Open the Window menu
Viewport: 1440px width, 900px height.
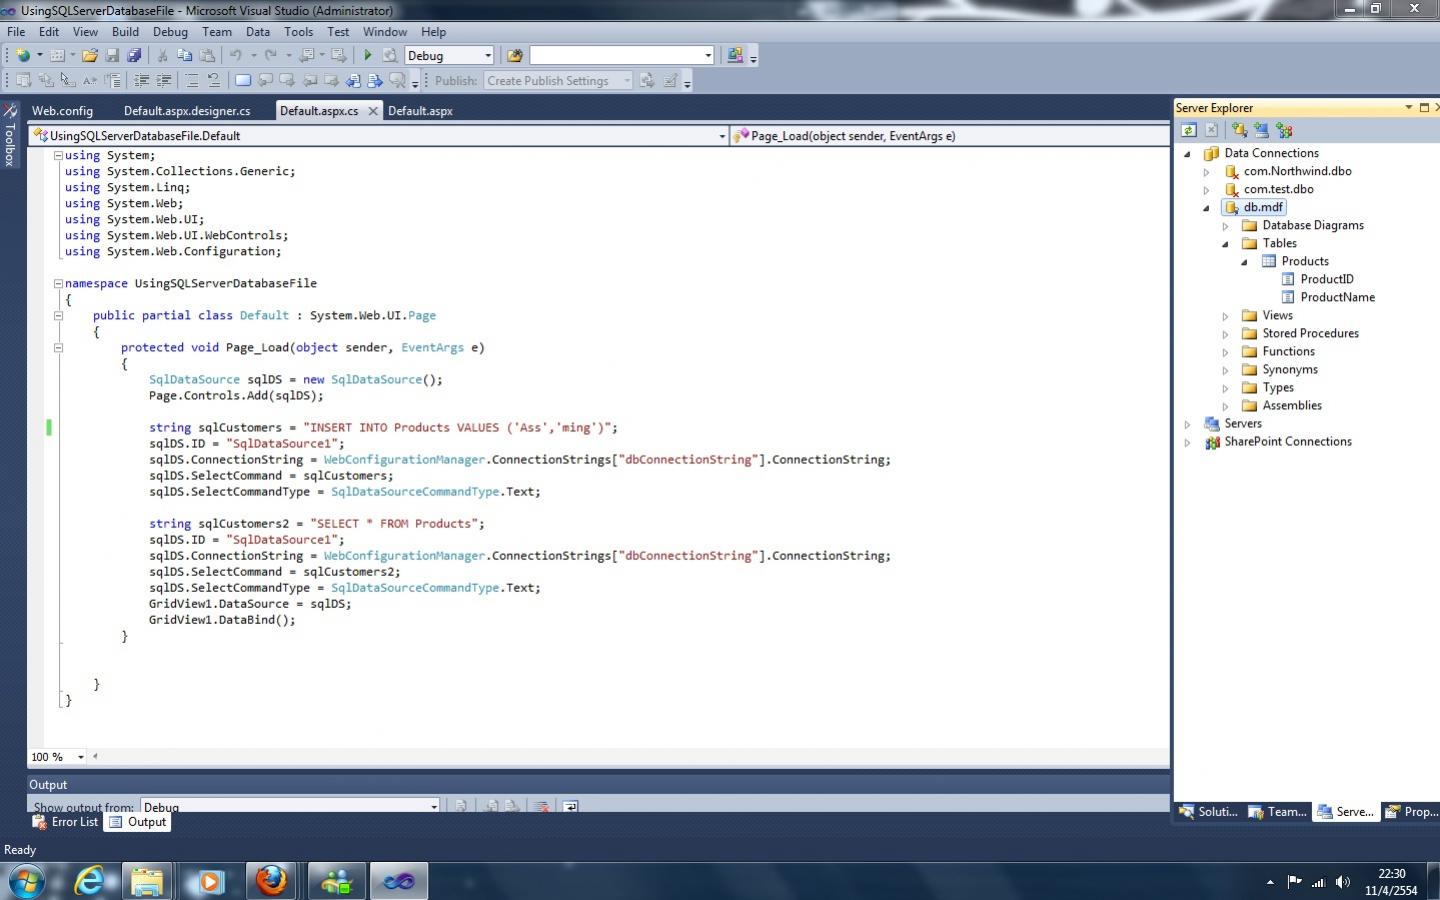coord(384,32)
